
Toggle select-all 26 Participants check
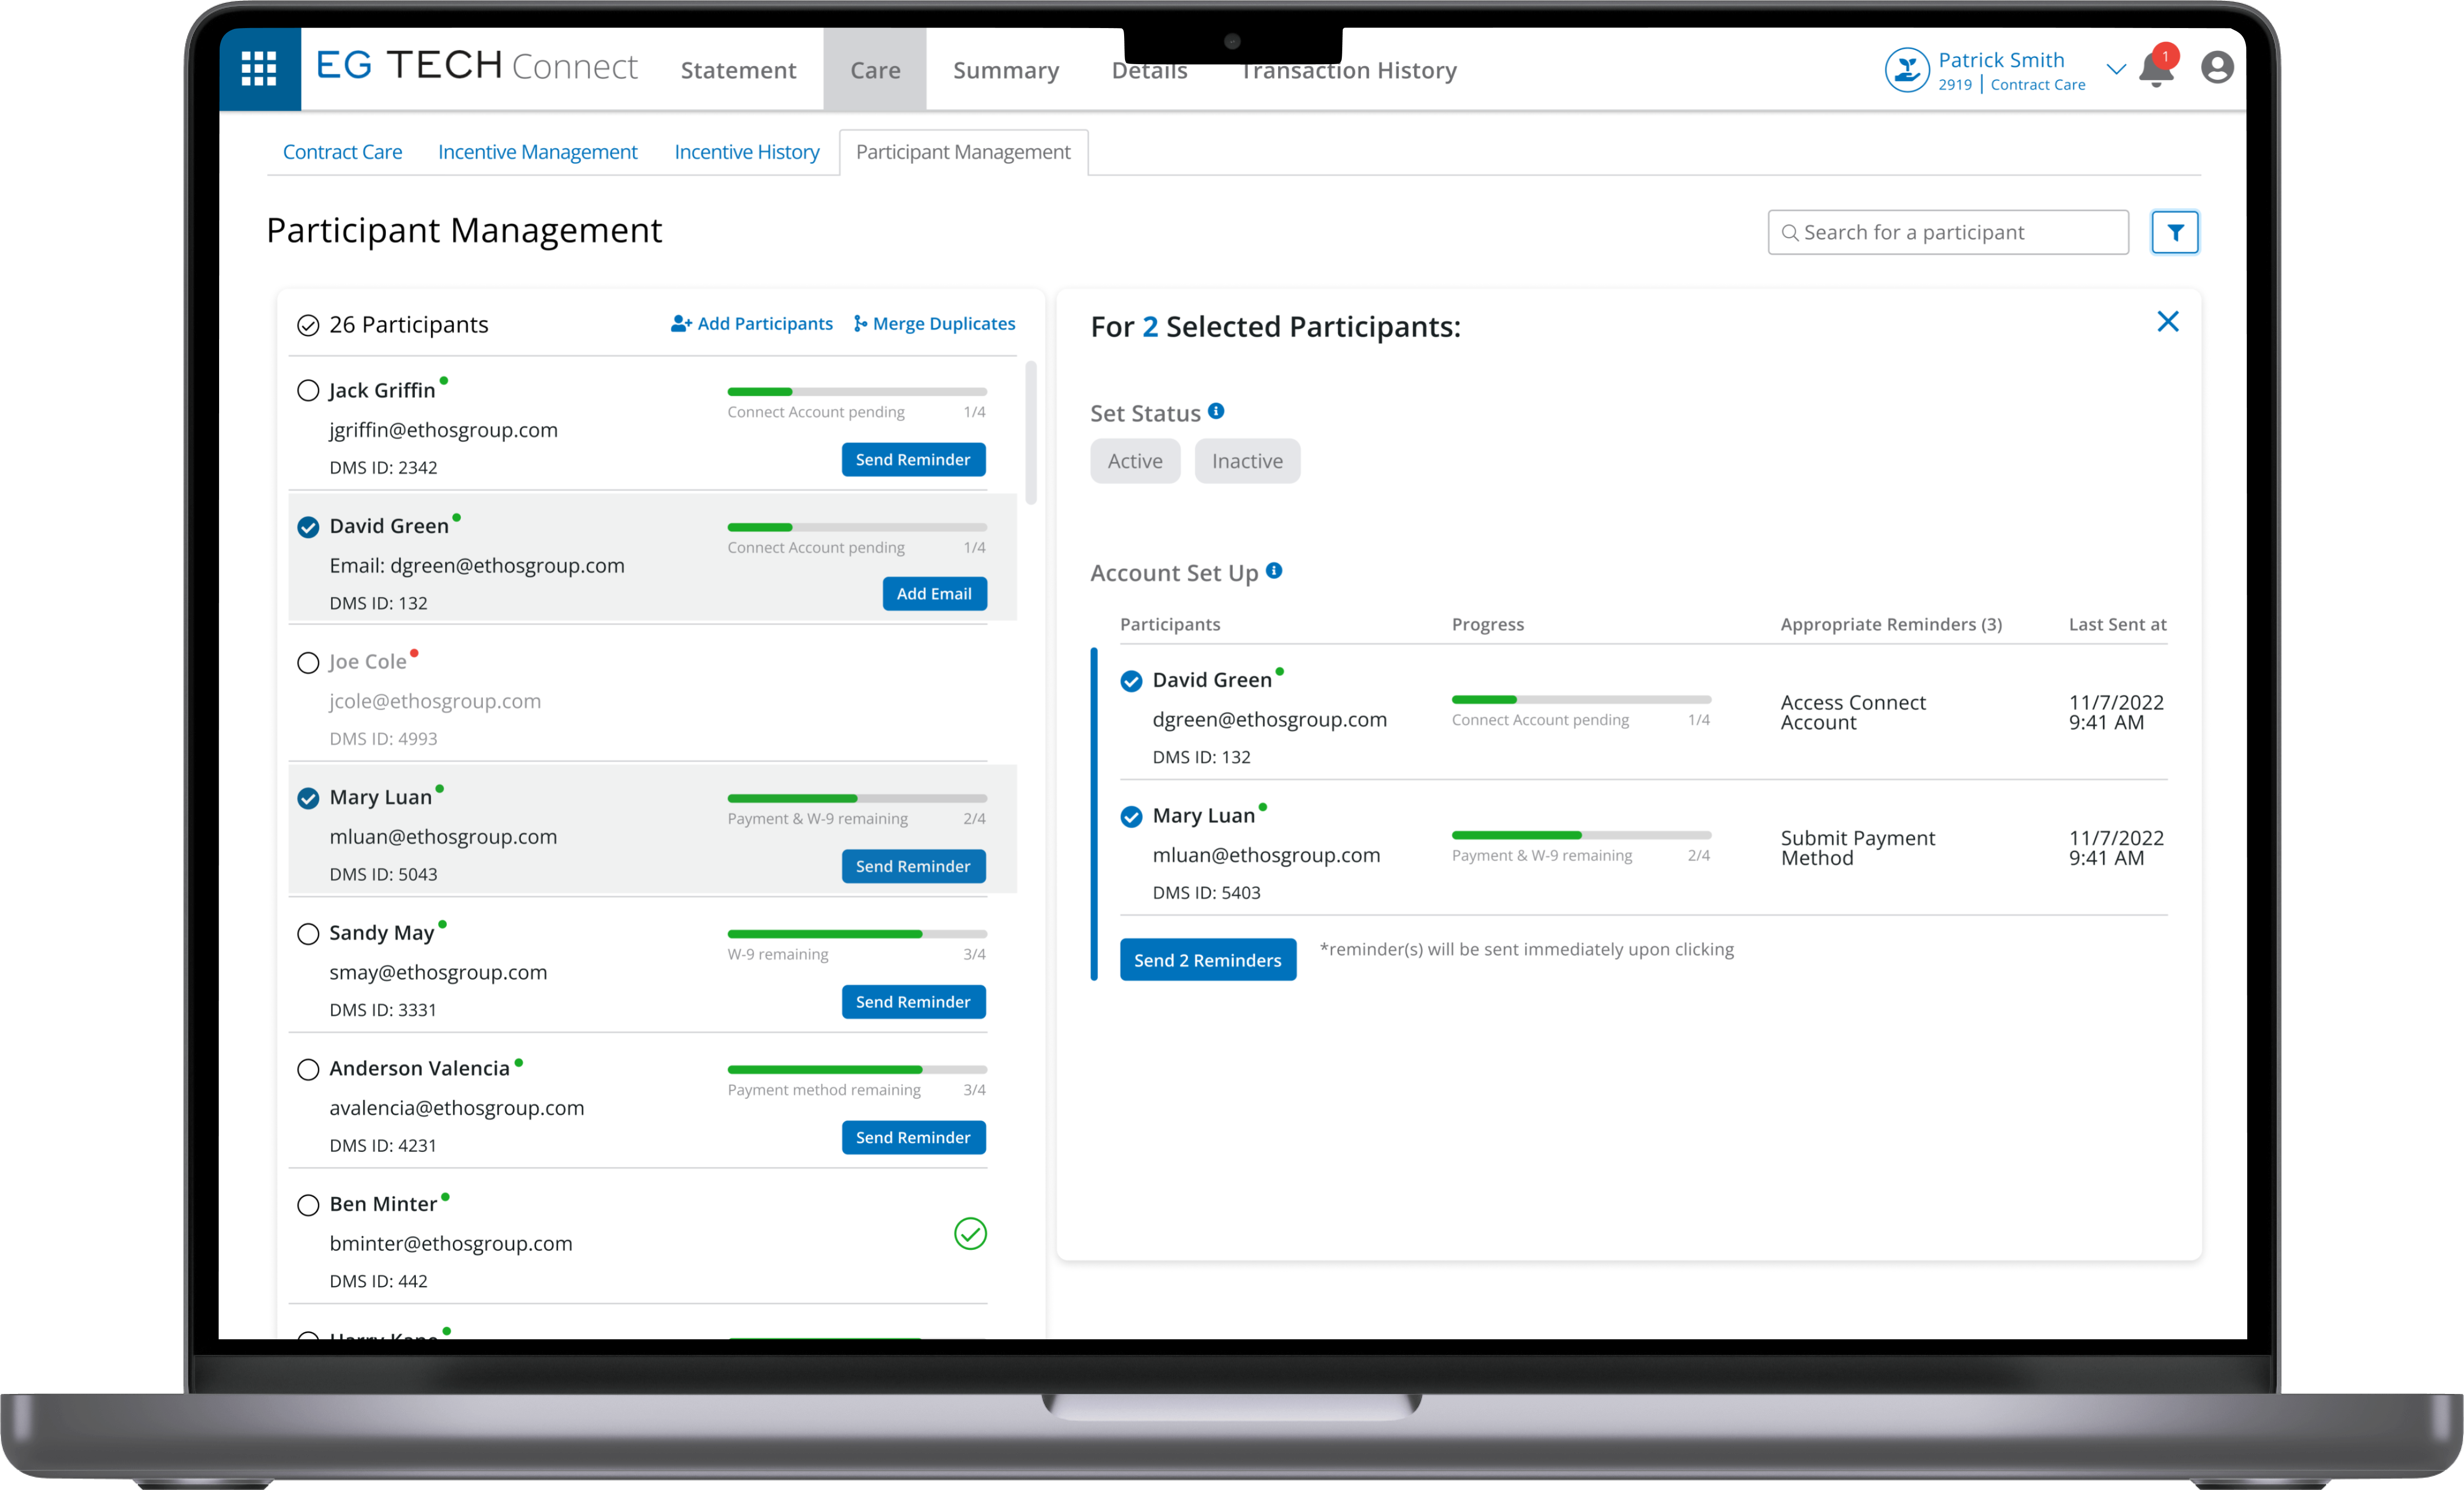[308, 325]
